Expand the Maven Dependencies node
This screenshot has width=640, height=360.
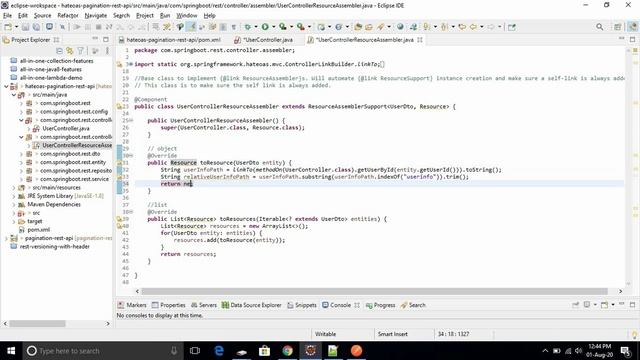point(13,204)
